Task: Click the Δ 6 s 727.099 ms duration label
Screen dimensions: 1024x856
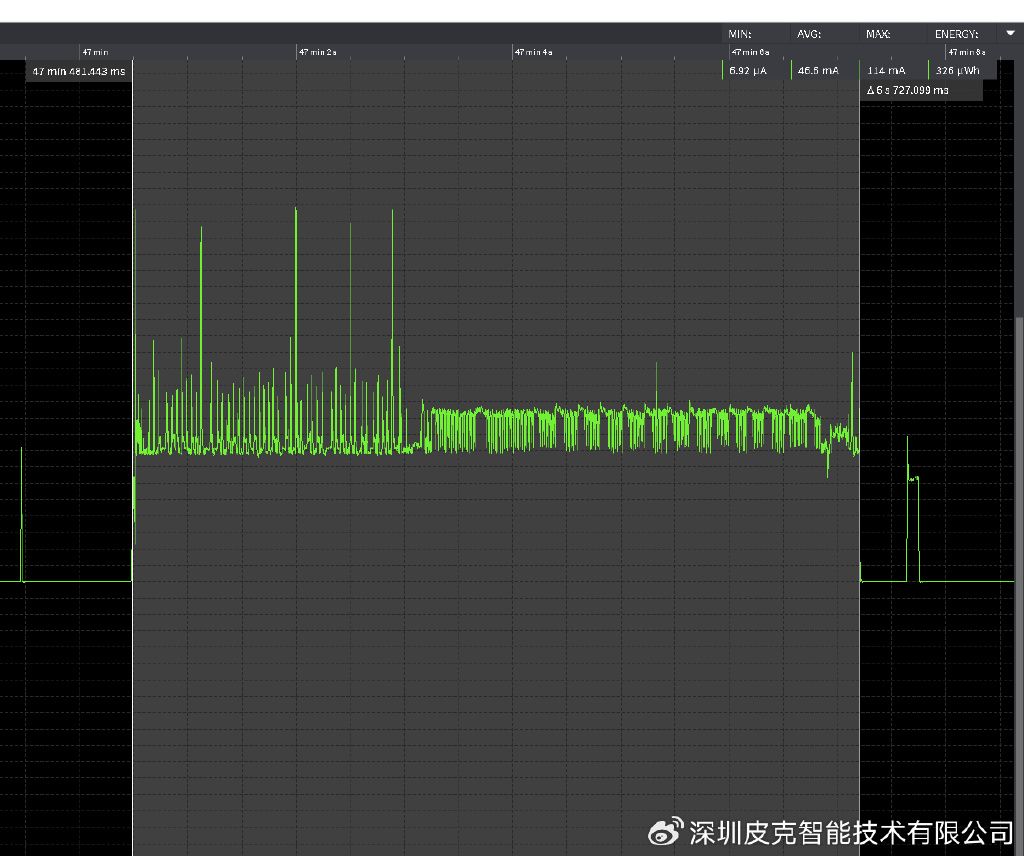Action: [x=908, y=90]
